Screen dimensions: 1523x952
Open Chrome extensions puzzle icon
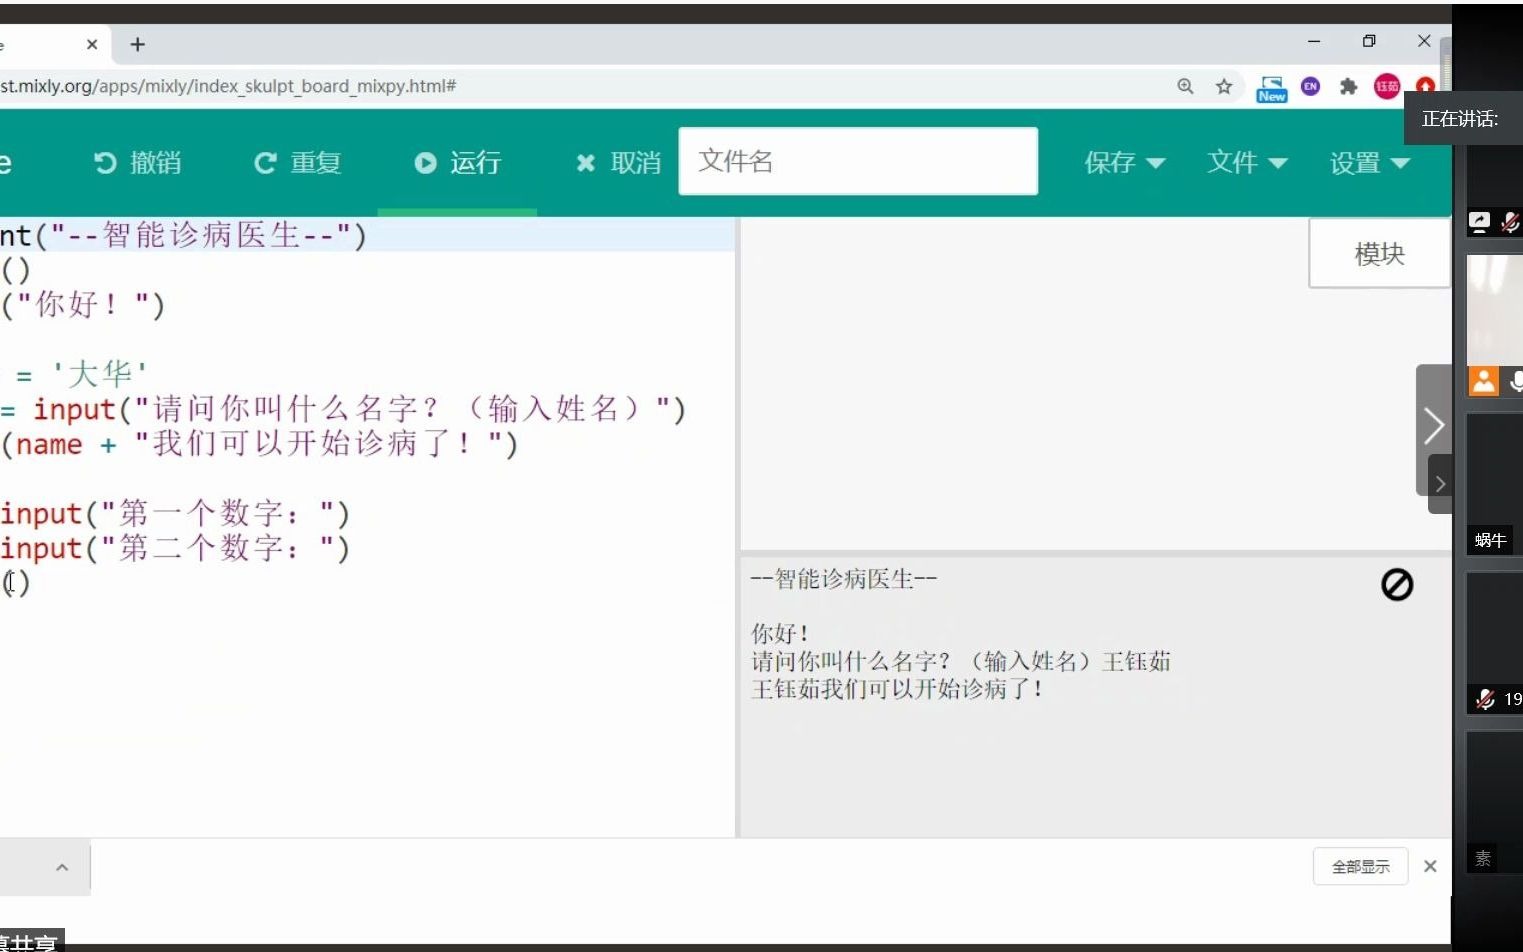[x=1348, y=87]
